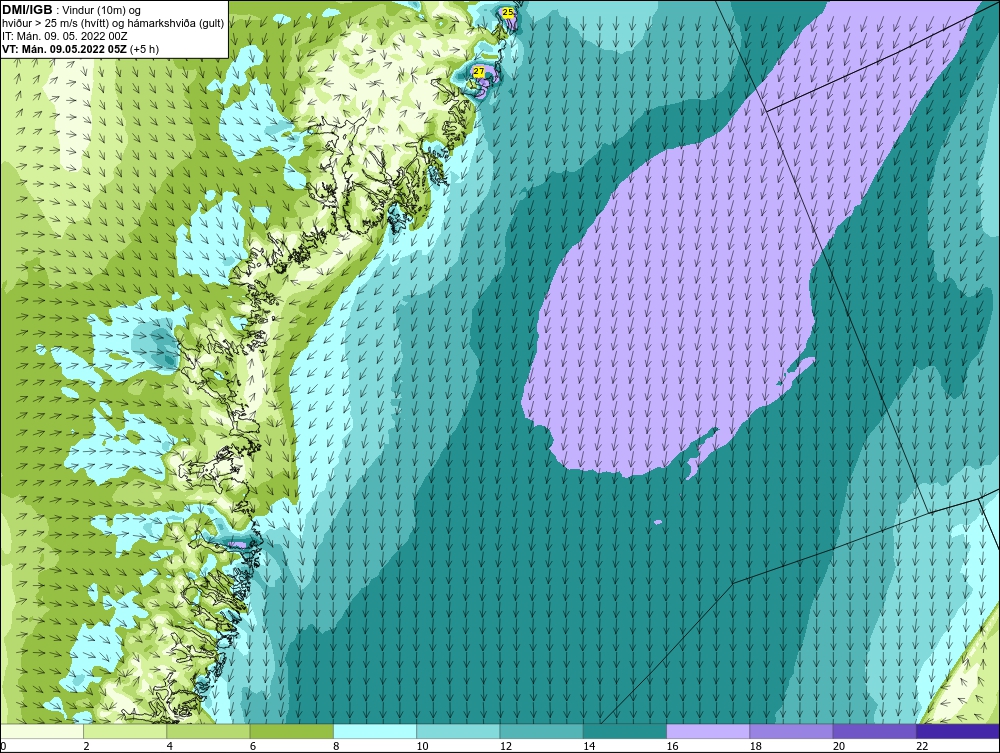Click the scale number 12
The width and height of the screenshot is (1000, 753).
[x=506, y=747]
